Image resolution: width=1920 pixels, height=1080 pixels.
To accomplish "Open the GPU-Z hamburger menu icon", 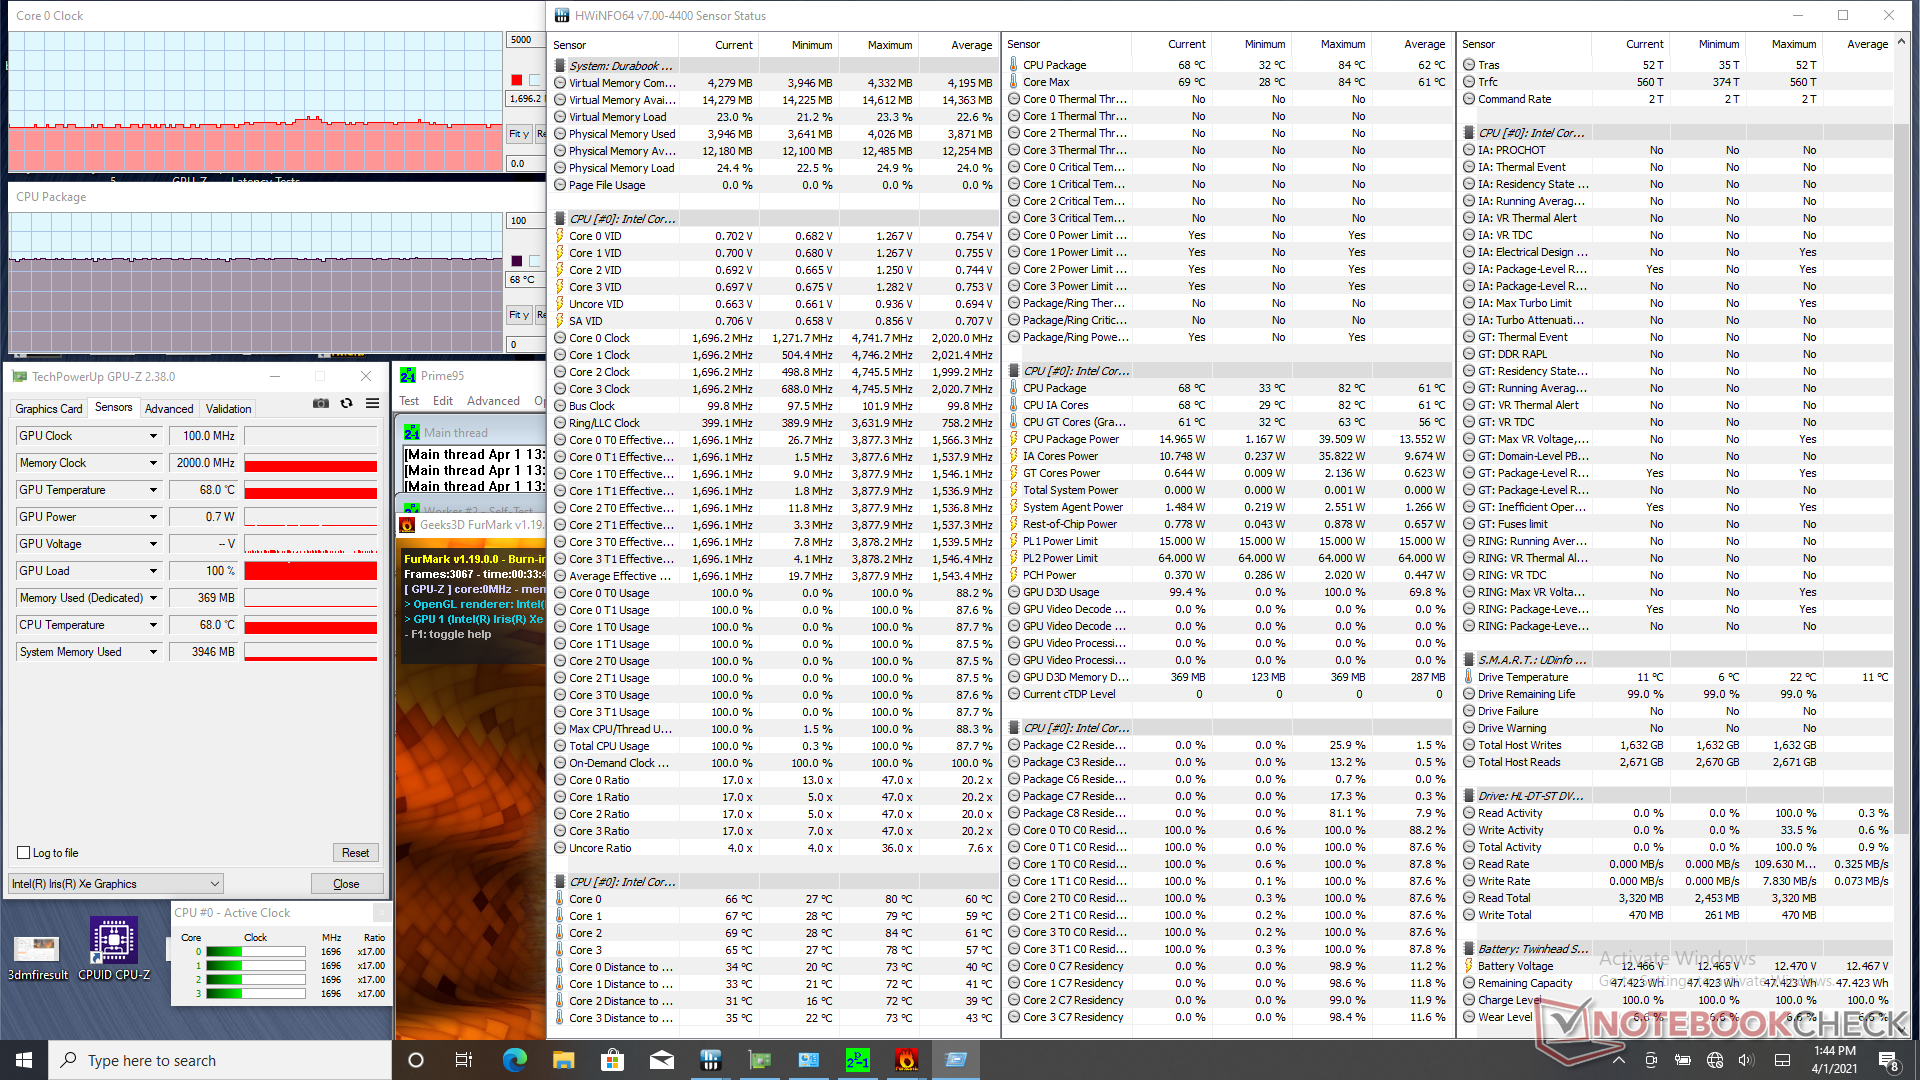I will (x=372, y=403).
